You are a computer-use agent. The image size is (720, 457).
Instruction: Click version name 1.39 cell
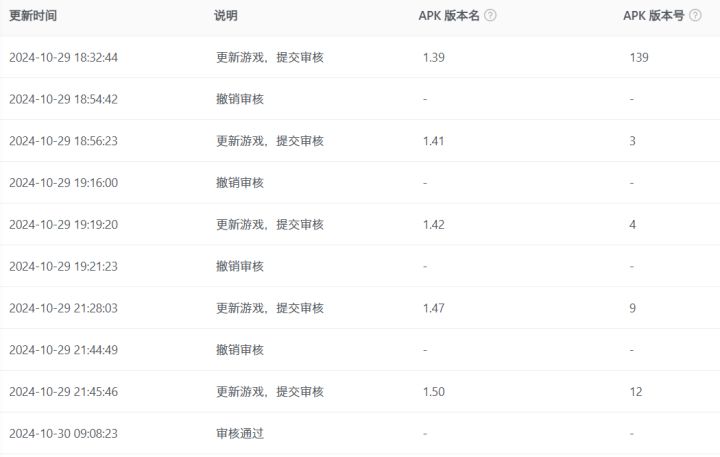pos(434,58)
